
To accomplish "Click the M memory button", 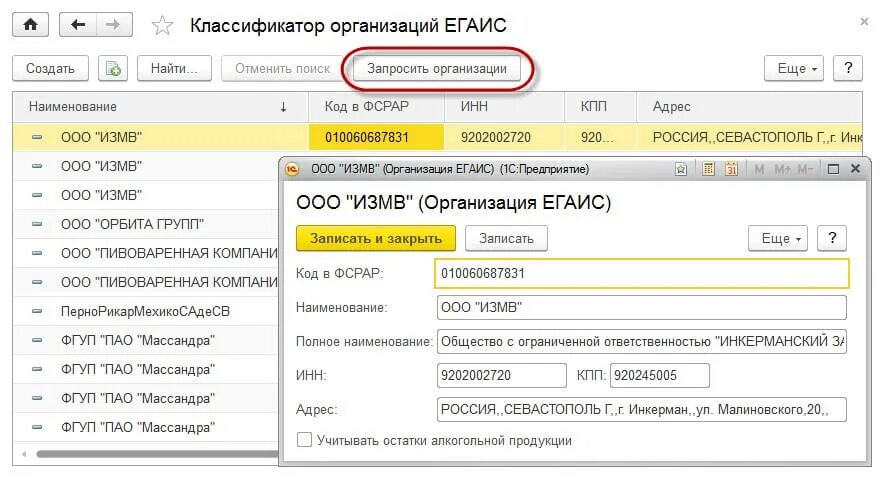I will 759,169.
